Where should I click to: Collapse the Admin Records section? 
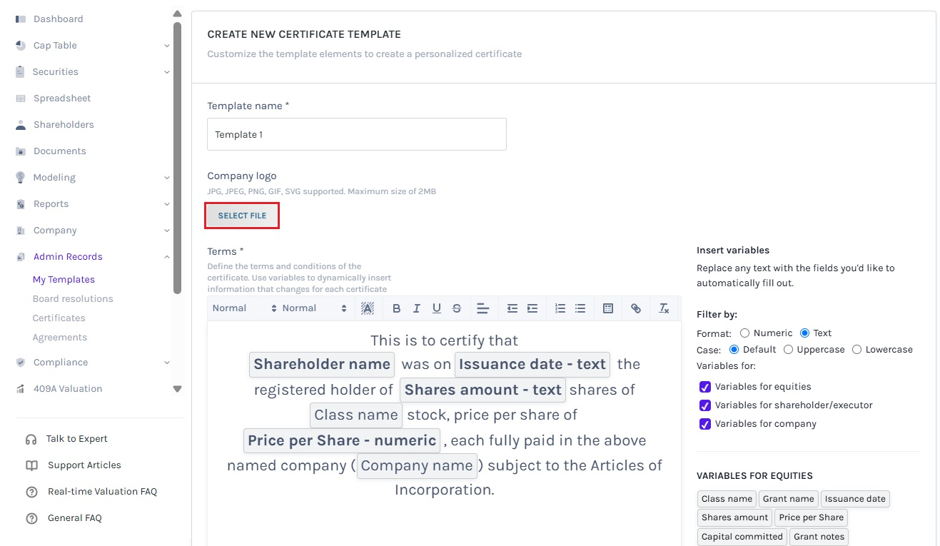point(167,257)
